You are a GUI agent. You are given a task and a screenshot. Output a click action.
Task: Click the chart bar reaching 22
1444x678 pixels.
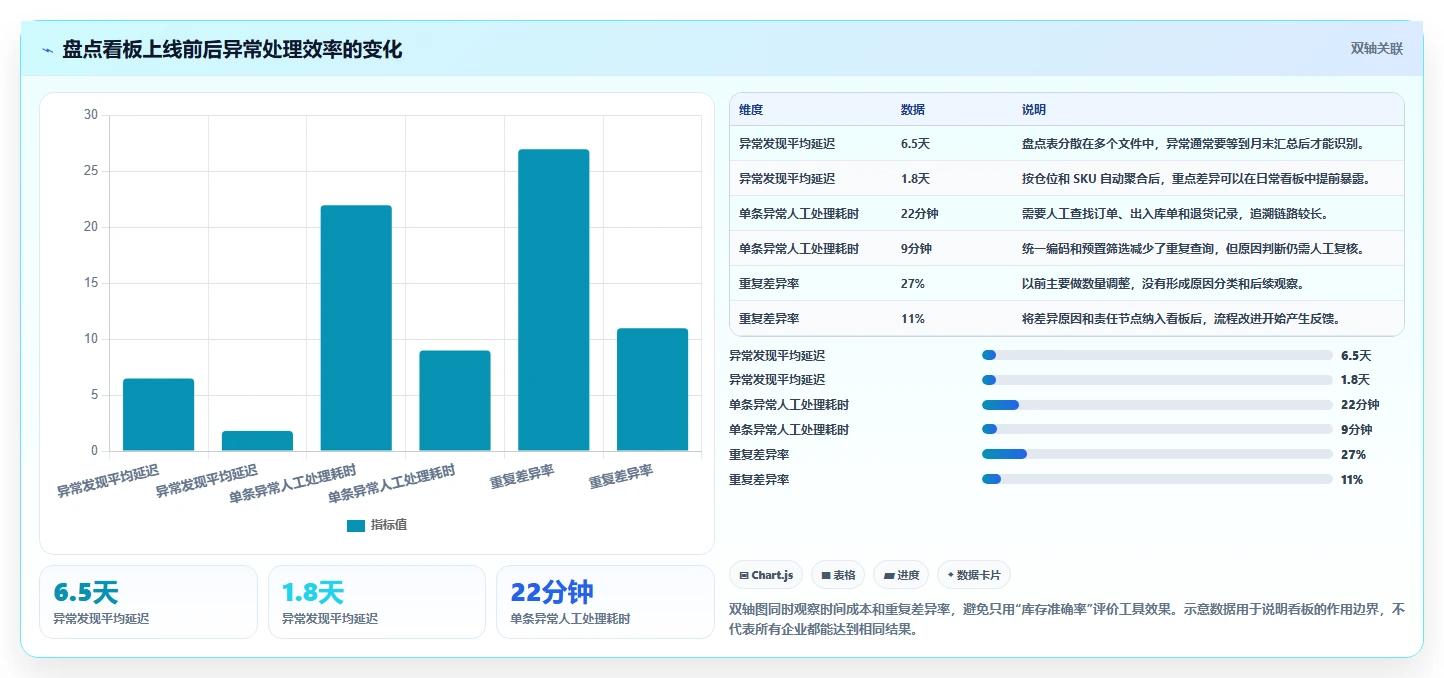point(356,328)
